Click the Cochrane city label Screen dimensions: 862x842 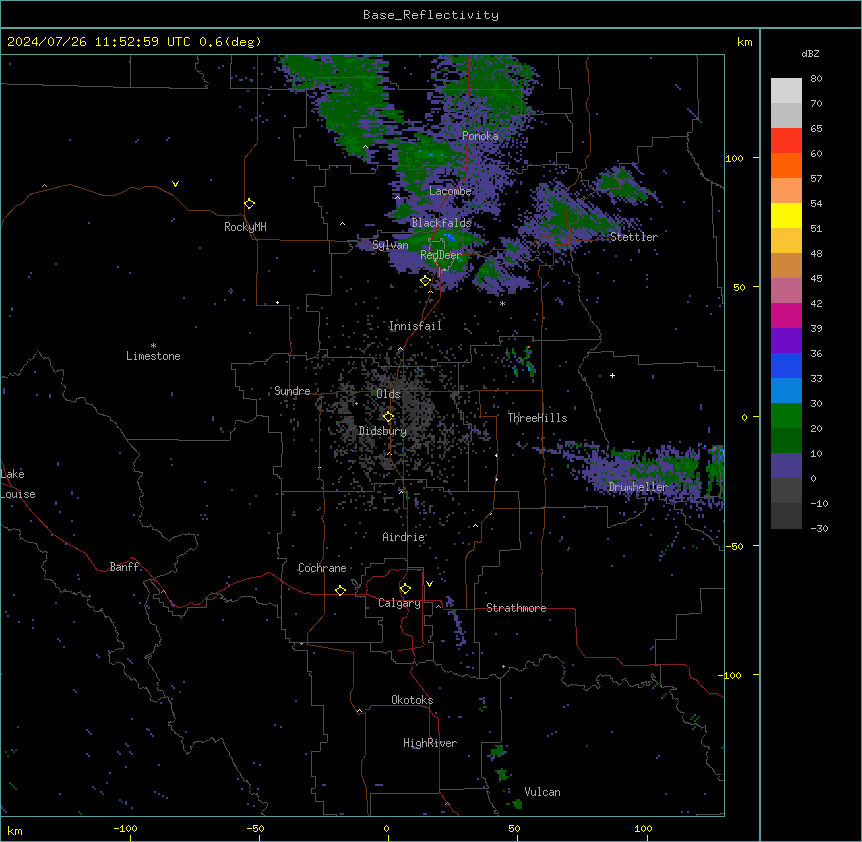pyautogui.click(x=322, y=568)
